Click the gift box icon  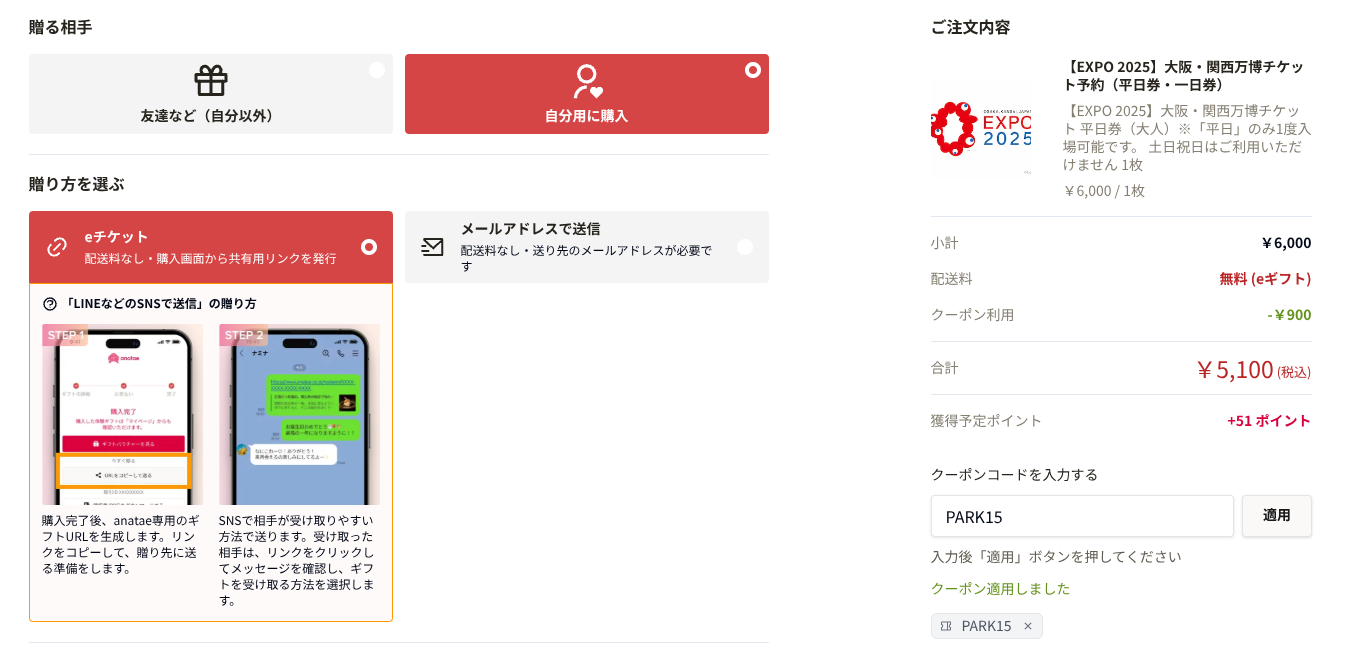coord(211,80)
